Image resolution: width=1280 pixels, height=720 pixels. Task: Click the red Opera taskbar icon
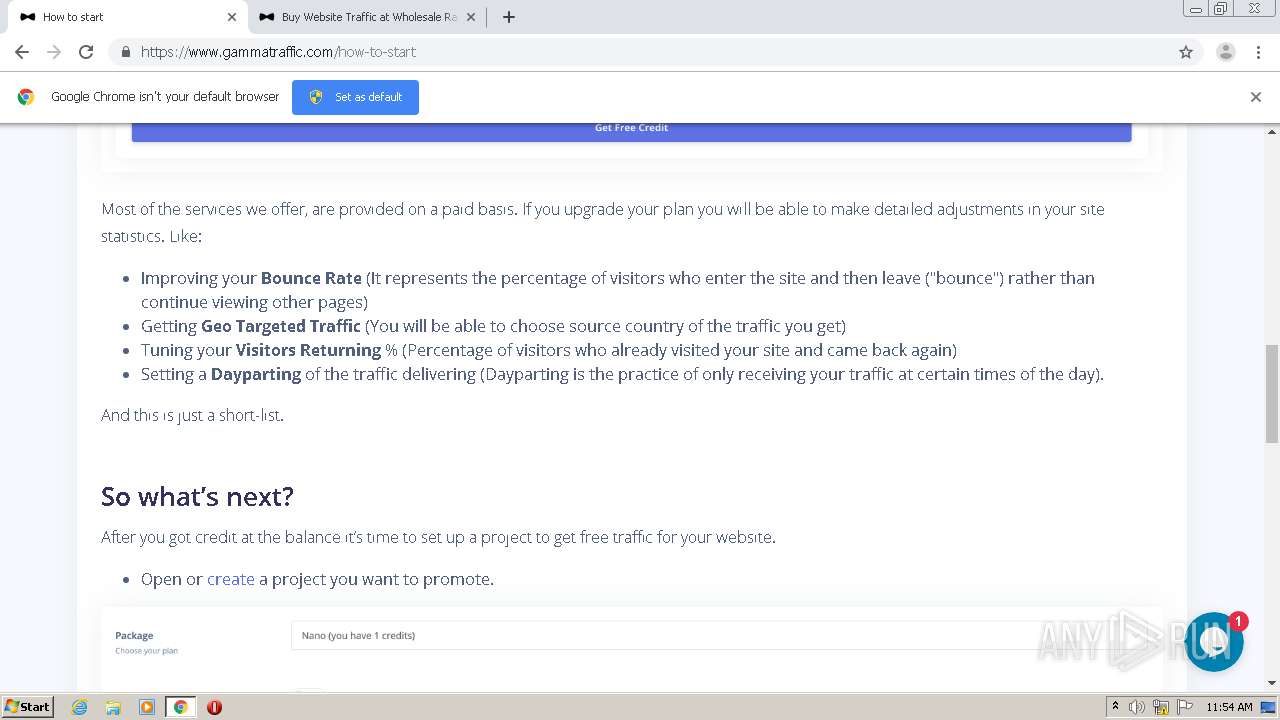(x=214, y=707)
